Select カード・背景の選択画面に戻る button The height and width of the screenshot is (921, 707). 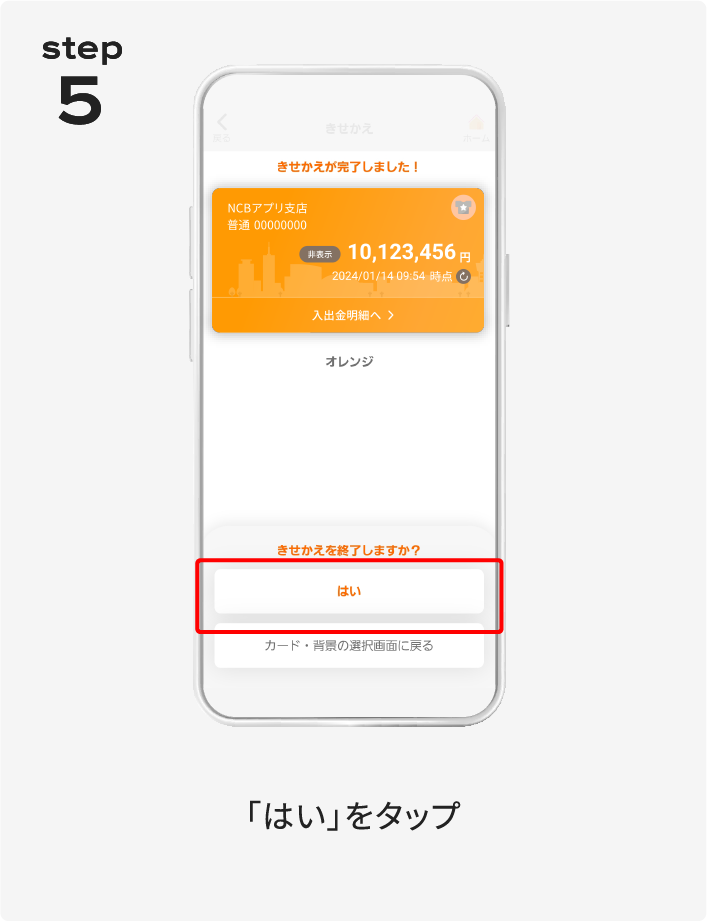349,646
